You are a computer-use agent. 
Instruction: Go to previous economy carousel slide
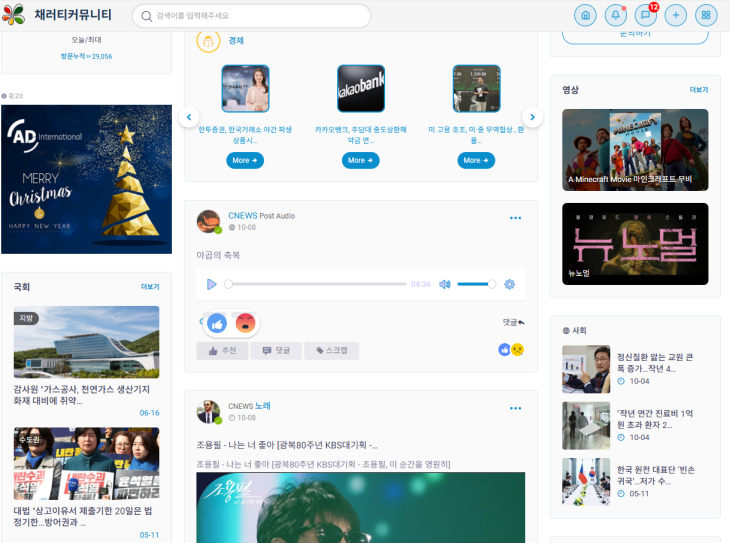[x=189, y=117]
